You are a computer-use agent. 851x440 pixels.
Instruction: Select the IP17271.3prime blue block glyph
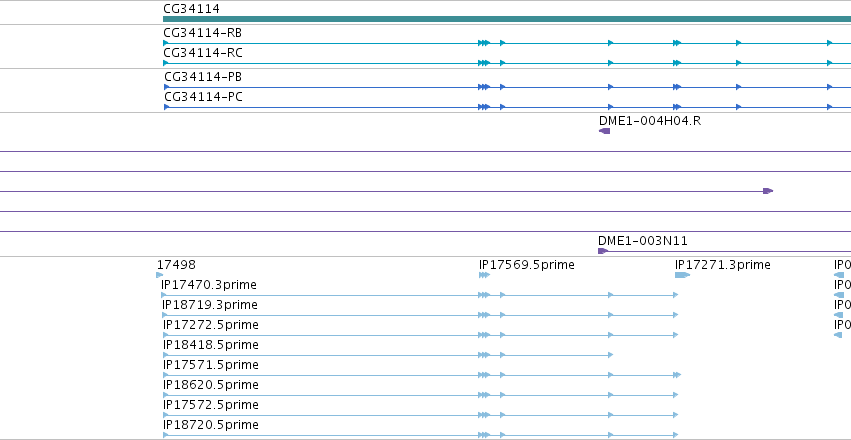tap(682, 275)
